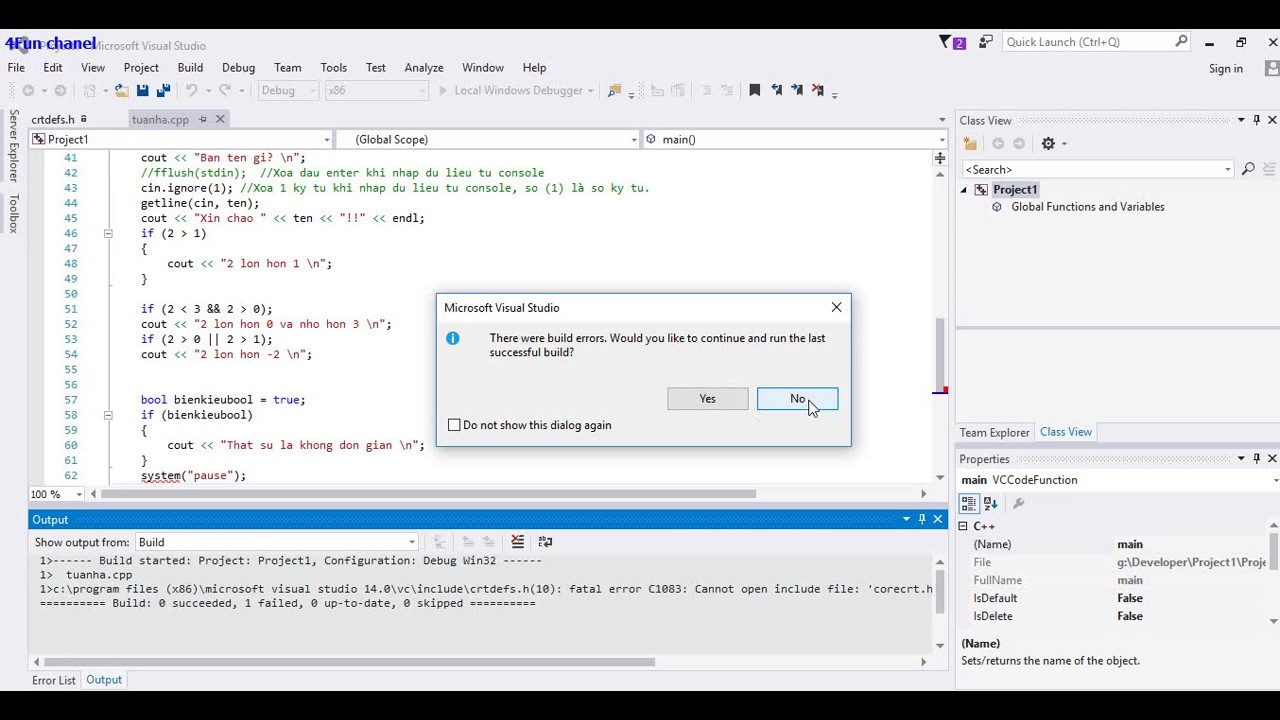Toggle Word Wrap in Output toolbar
The height and width of the screenshot is (720, 1280).
(x=545, y=542)
